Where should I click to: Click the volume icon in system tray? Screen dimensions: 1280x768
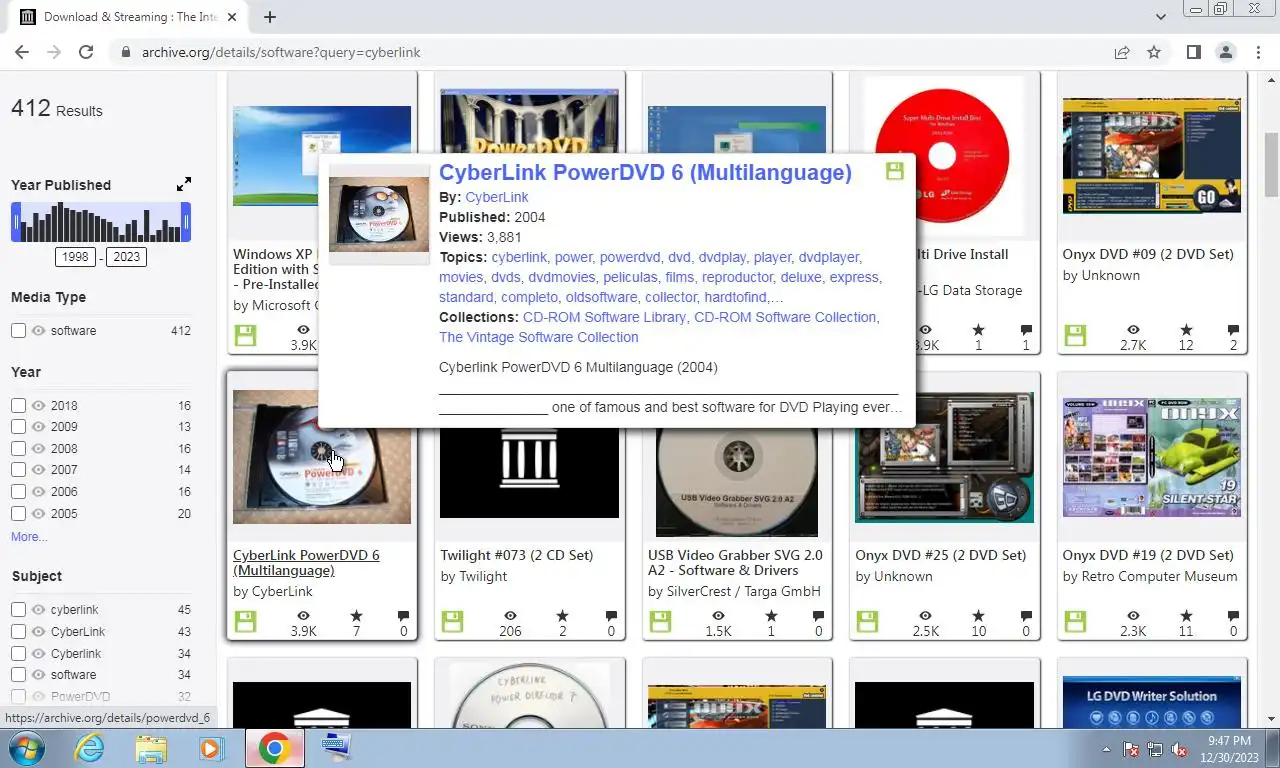(1179, 749)
